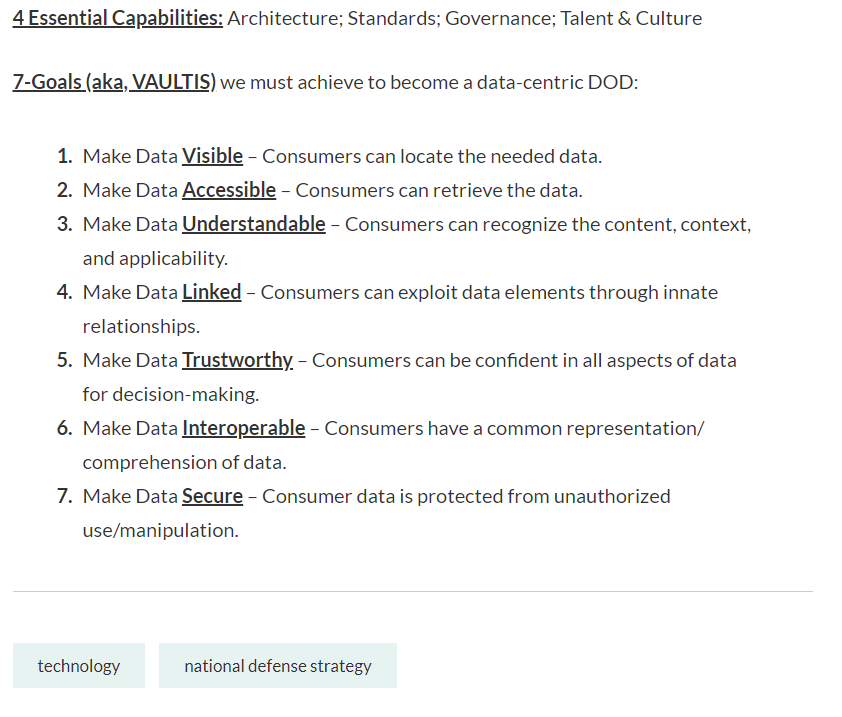
Task: Click the text 'comprehension of data.'
Action: click(x=185, y=462)
